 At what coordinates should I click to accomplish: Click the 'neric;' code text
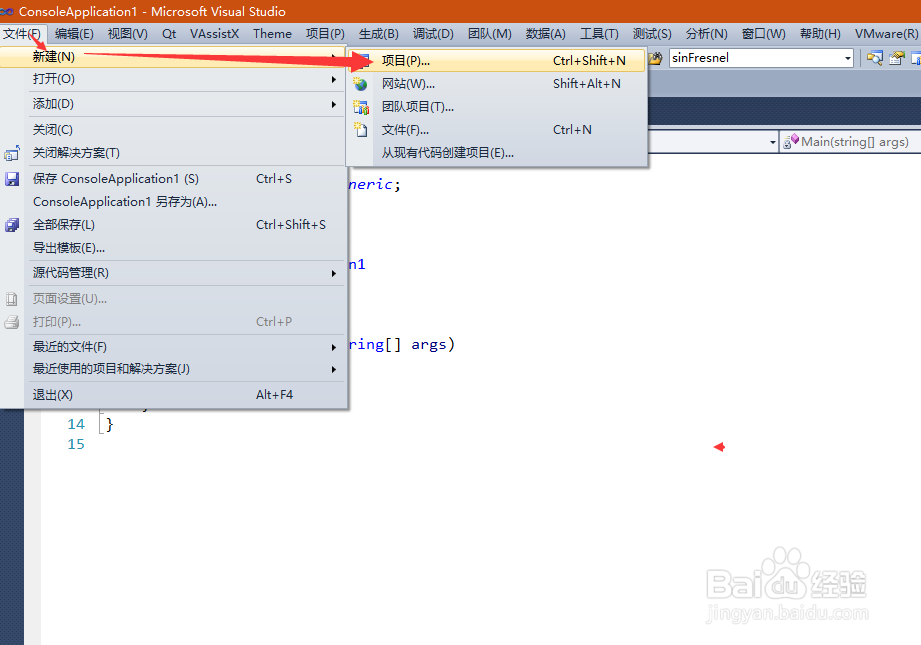(375, 184)
